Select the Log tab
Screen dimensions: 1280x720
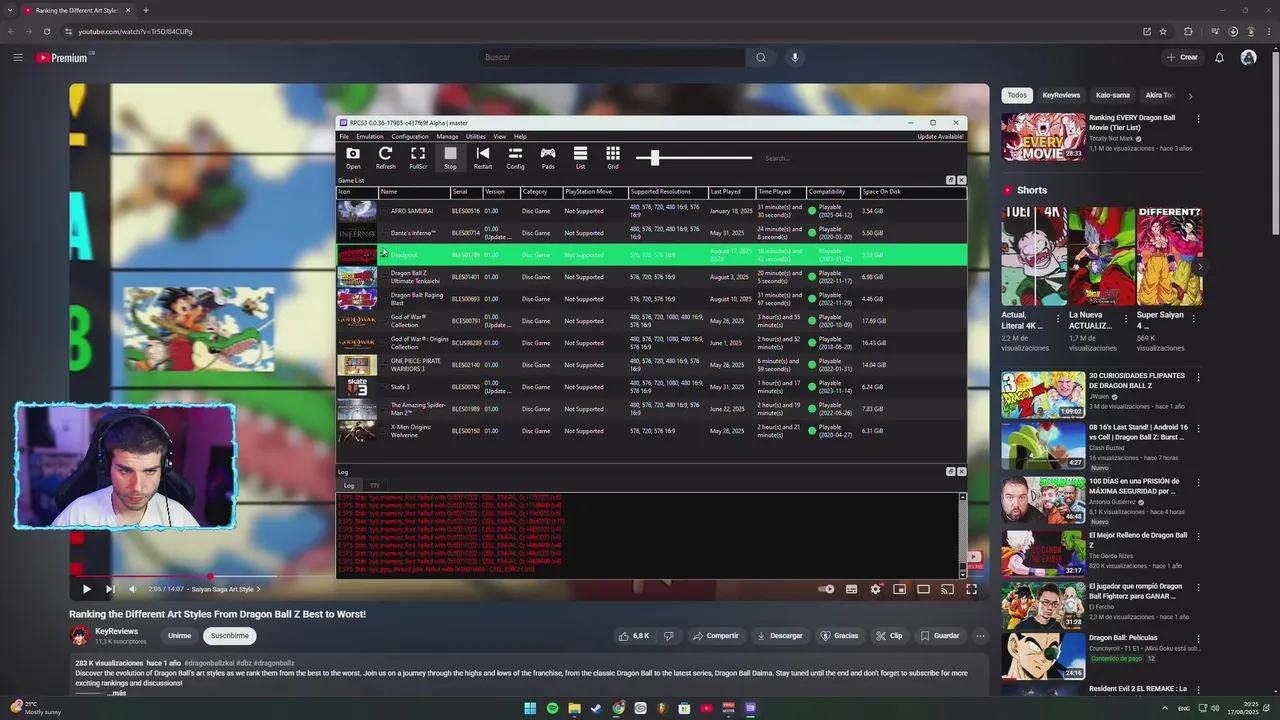[349, 486]
